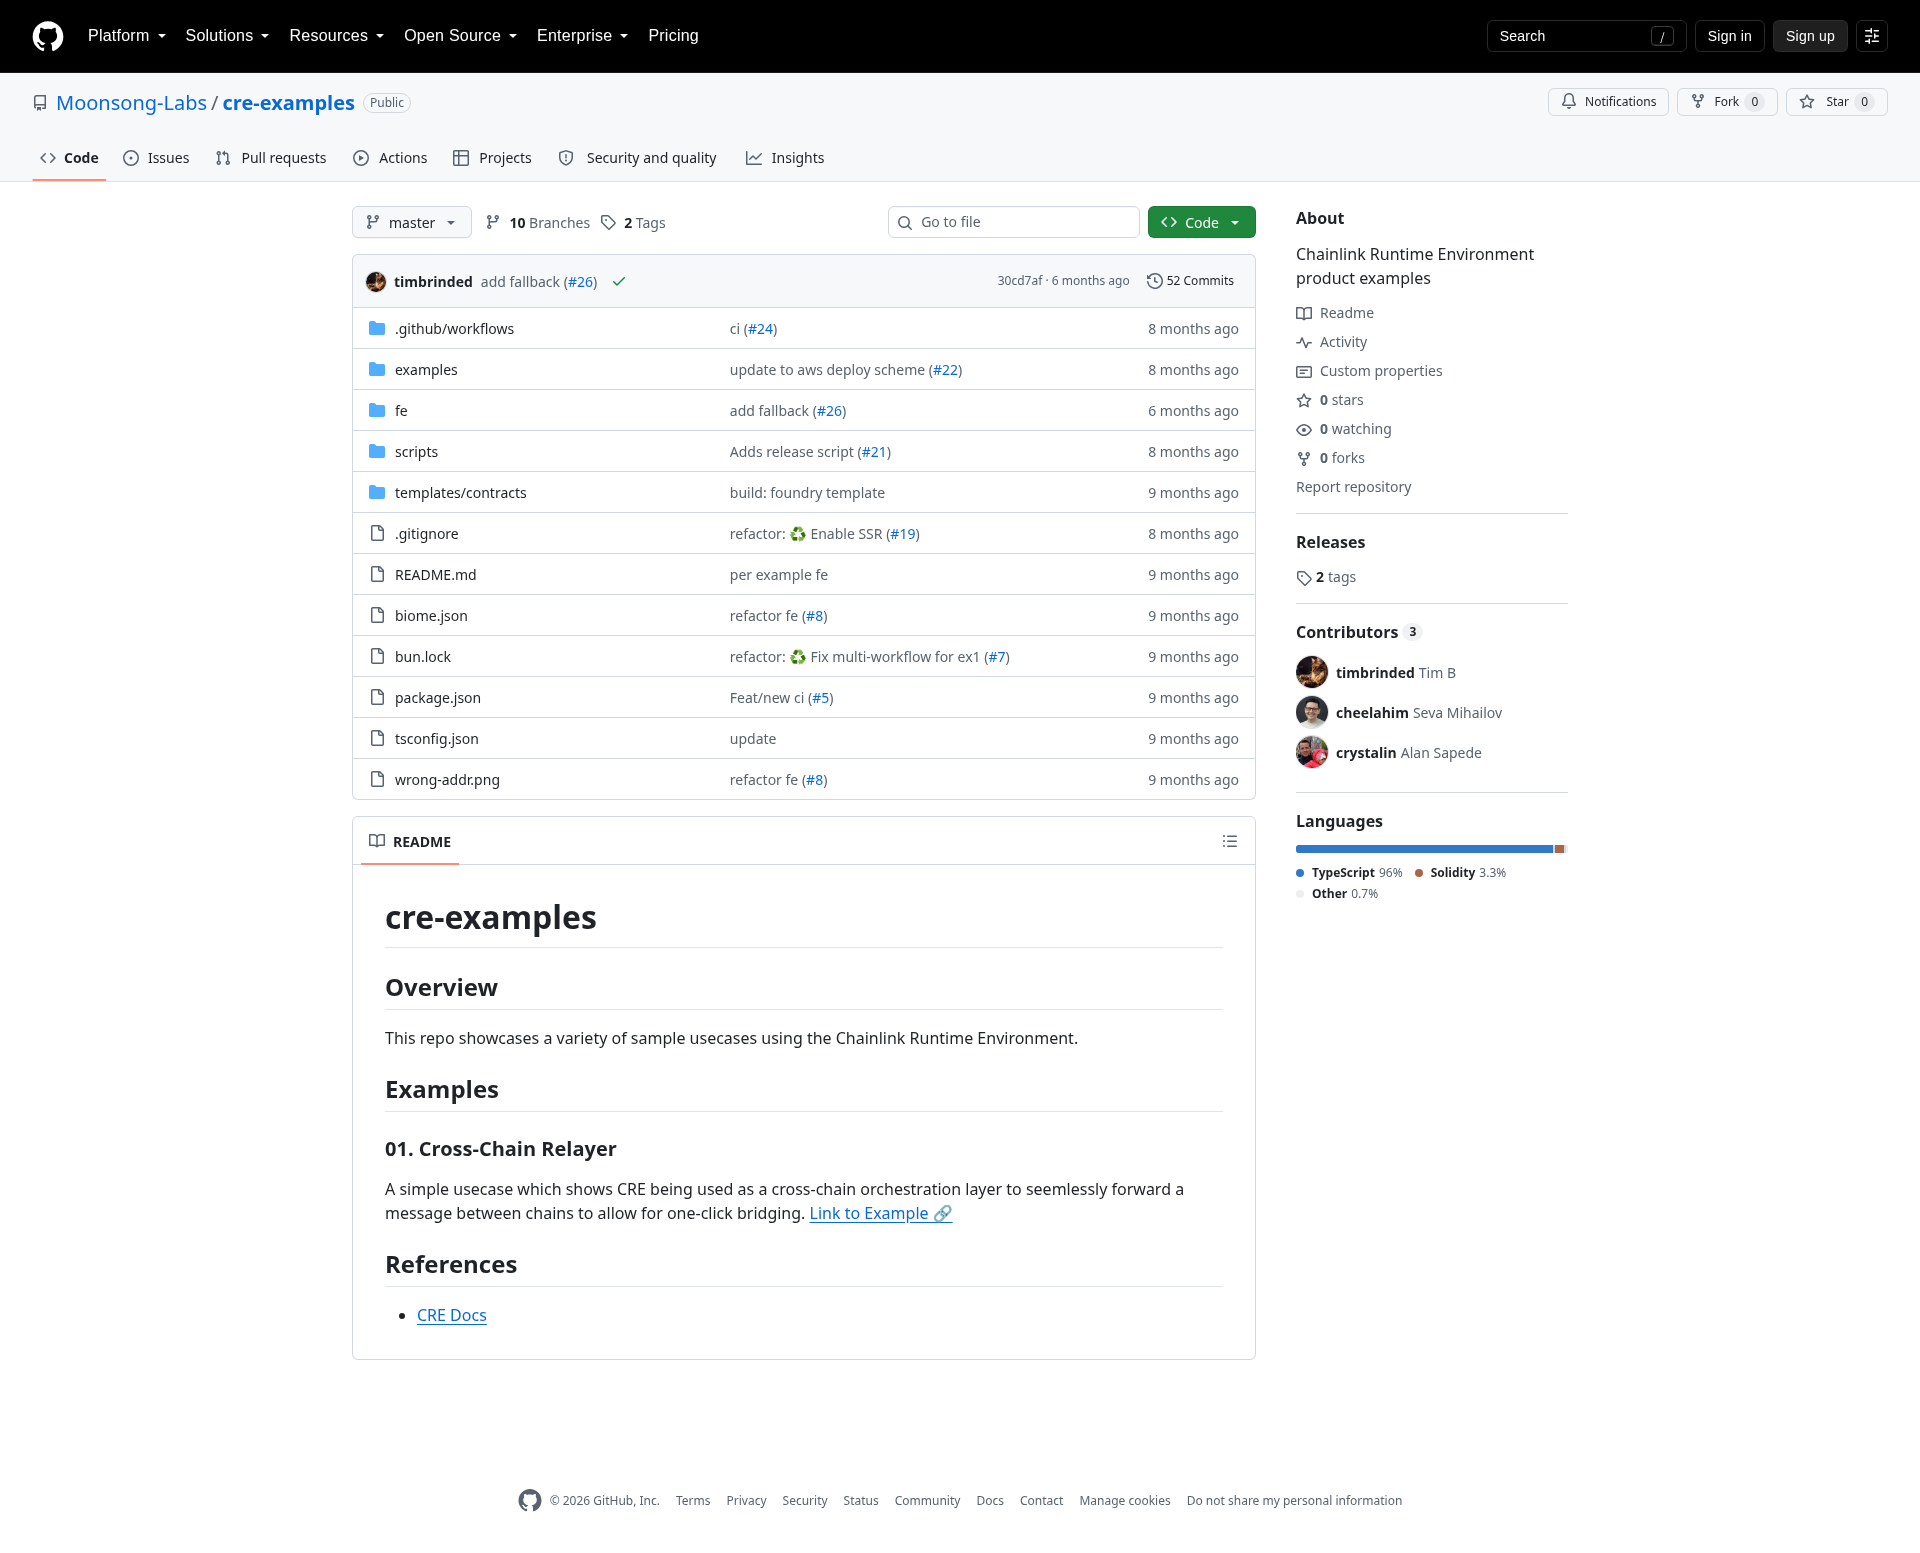Fork the cre-examples repository
The image size is (1920, 1553).
point(1727,102)
